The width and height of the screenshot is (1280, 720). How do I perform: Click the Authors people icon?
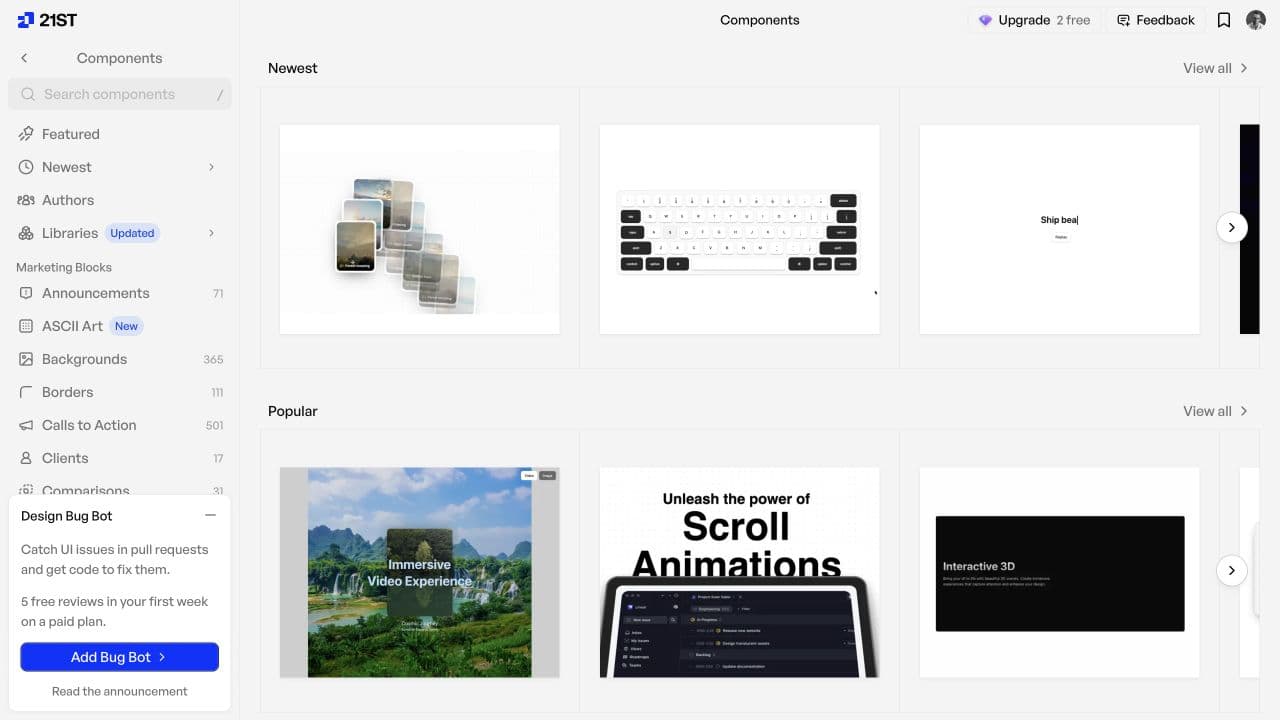(26, 200)
